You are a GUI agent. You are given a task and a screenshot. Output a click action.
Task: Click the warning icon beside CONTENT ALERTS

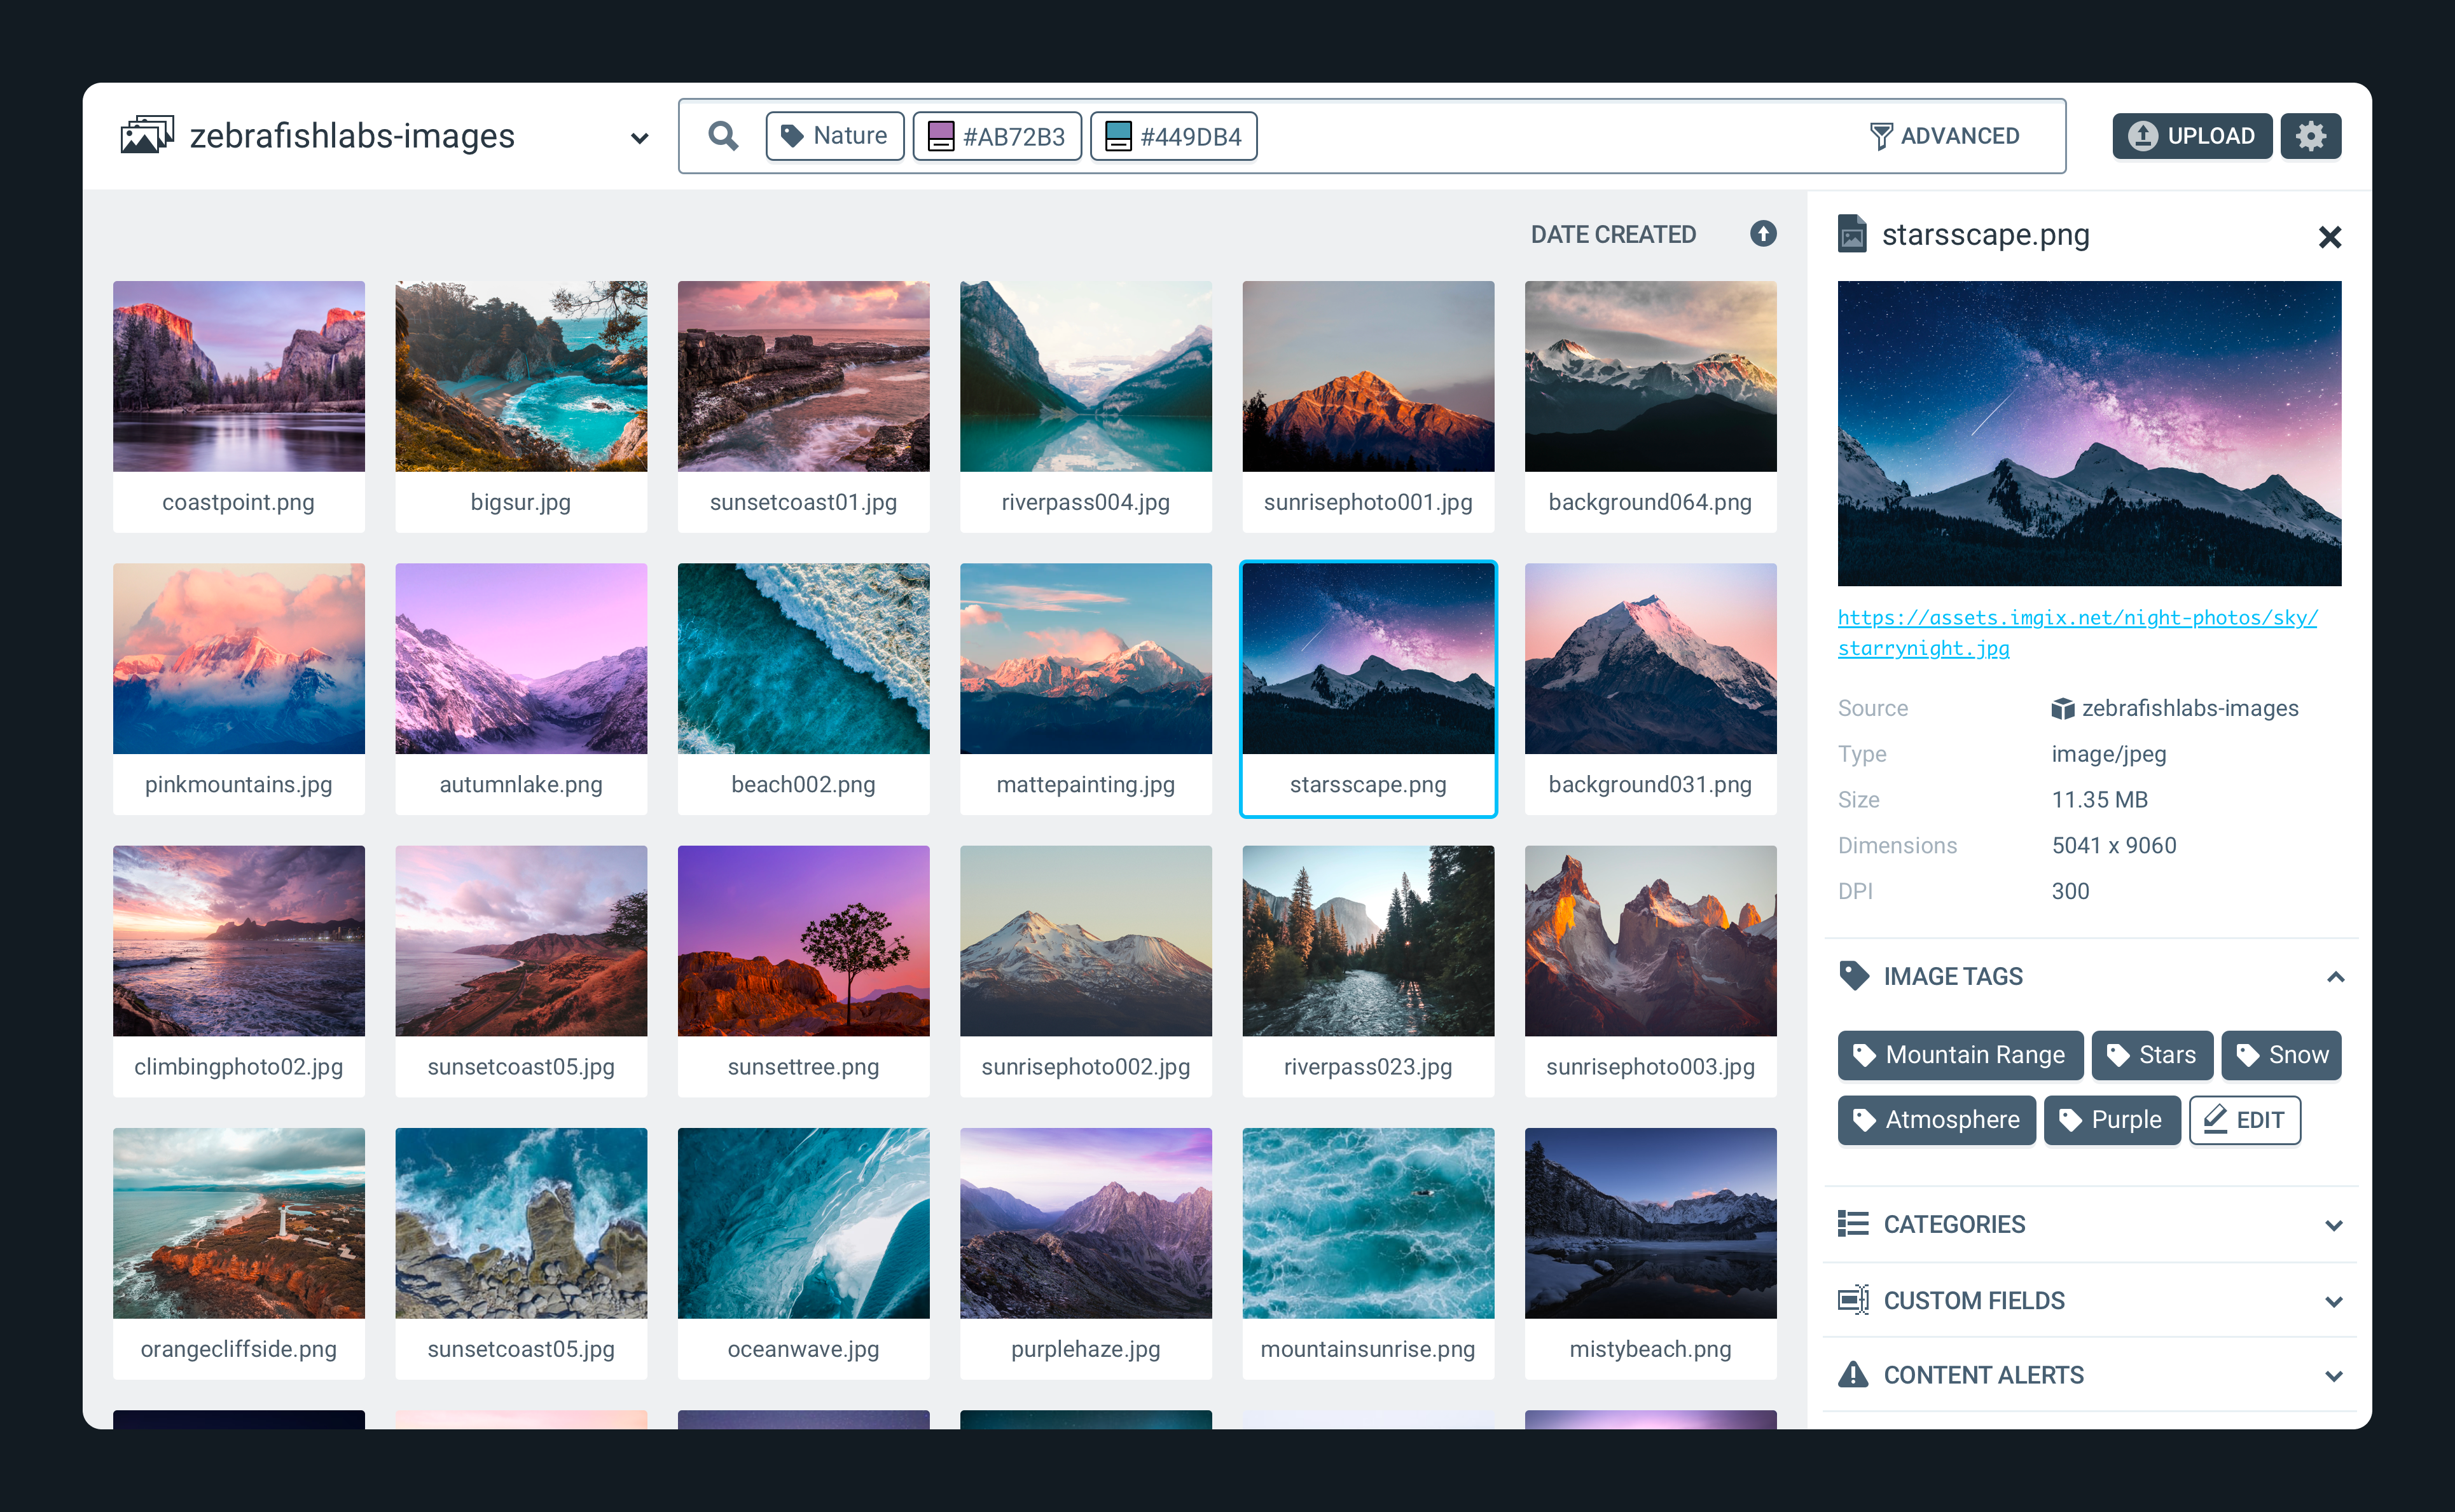1854,1374
